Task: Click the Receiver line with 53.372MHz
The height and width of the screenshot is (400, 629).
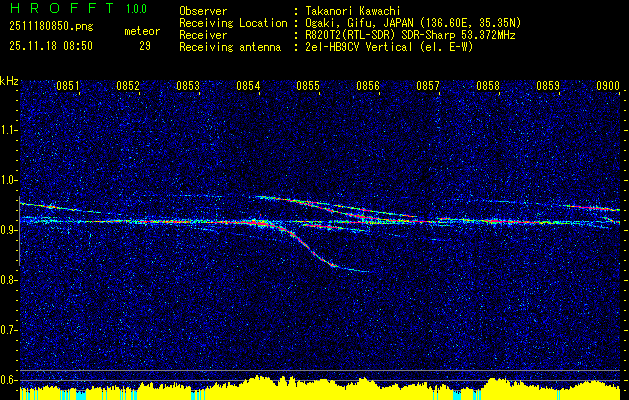Action: pos(410,35)
